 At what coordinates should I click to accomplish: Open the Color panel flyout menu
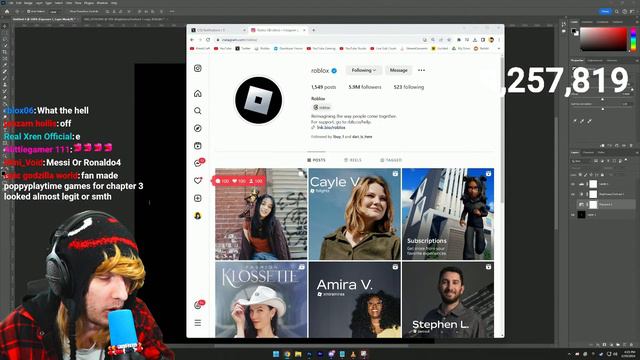(636, 22)
